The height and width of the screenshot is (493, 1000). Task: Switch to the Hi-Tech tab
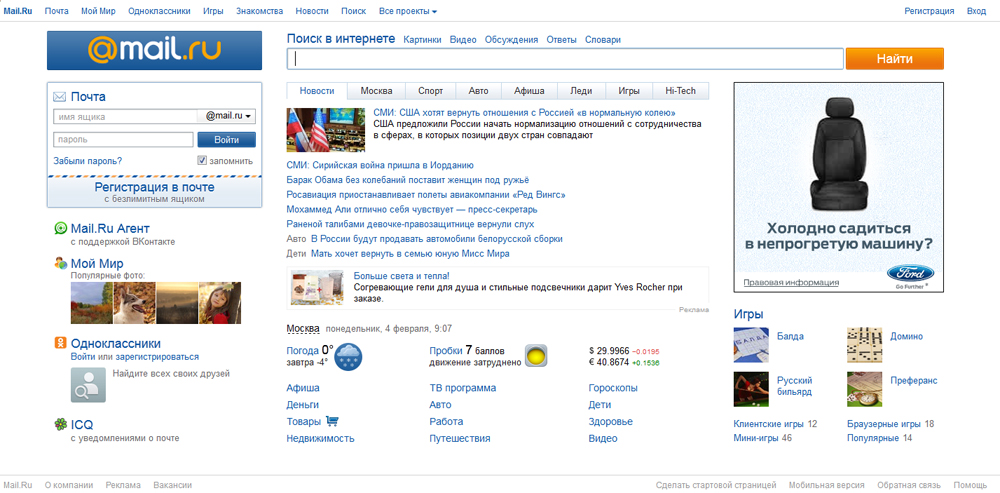point(680,91)
